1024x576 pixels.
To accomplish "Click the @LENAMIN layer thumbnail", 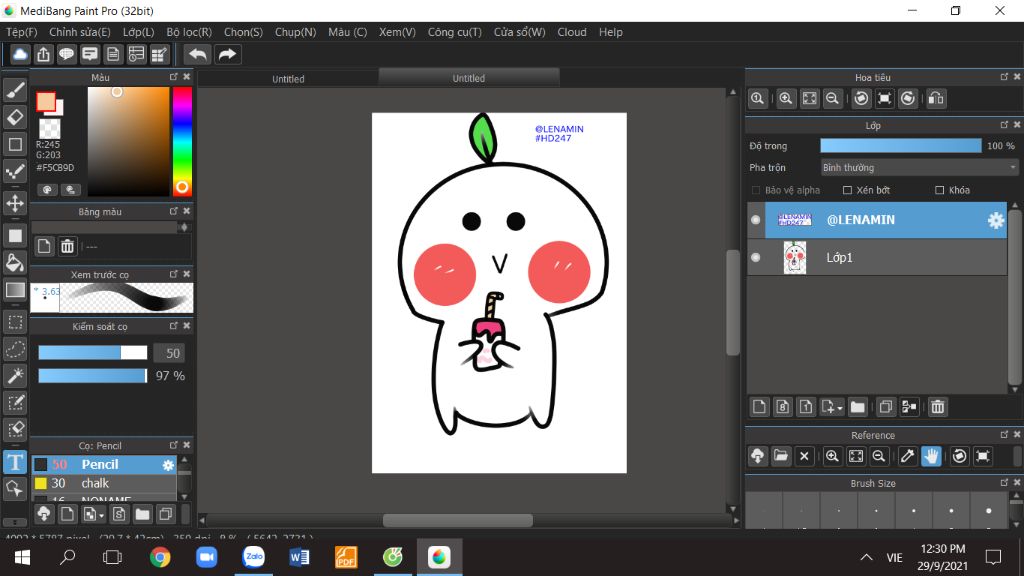I will click(x=795, y=220).
